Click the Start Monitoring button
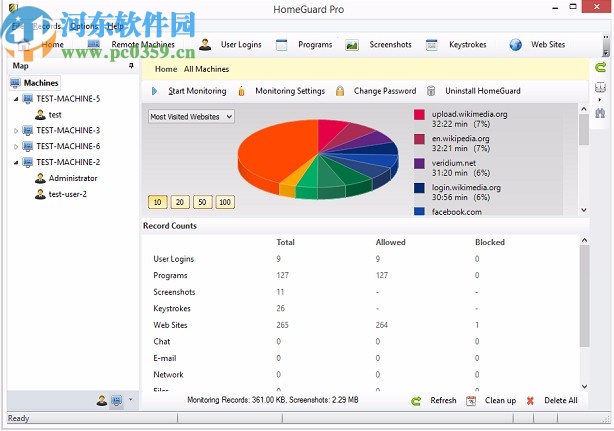 point(197,91)
